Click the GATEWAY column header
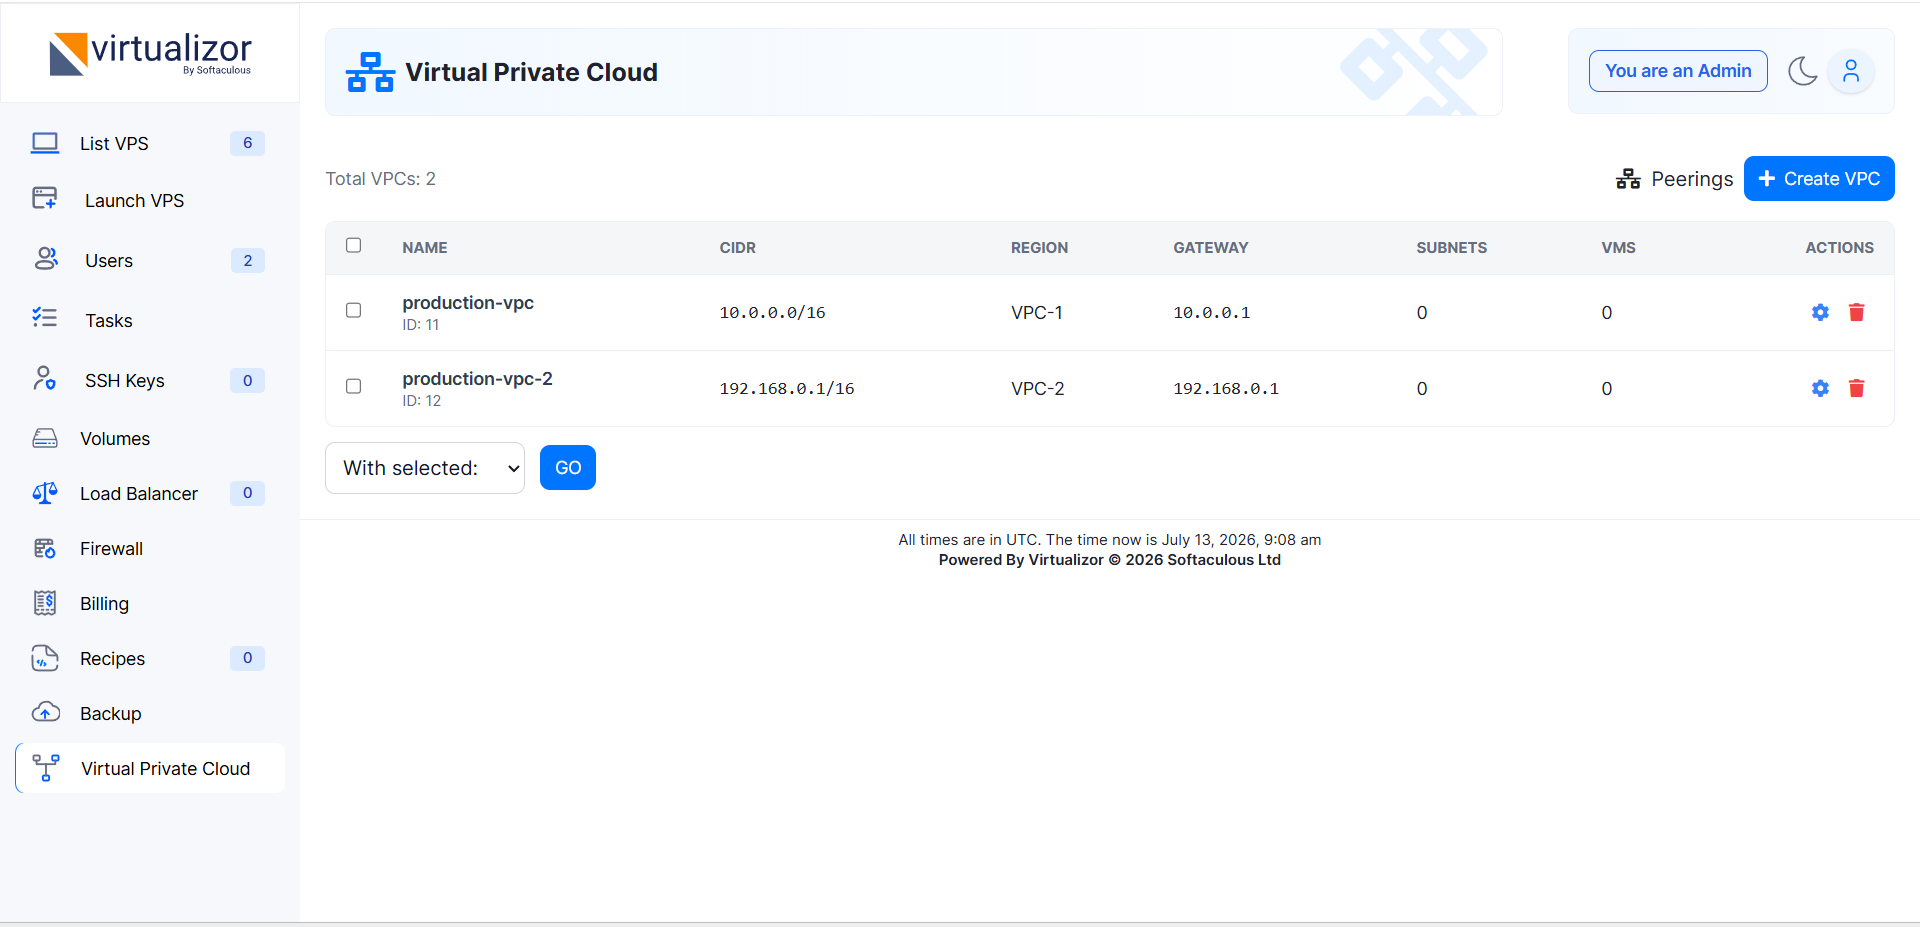1920x927 pixels. click(1211, 247)
